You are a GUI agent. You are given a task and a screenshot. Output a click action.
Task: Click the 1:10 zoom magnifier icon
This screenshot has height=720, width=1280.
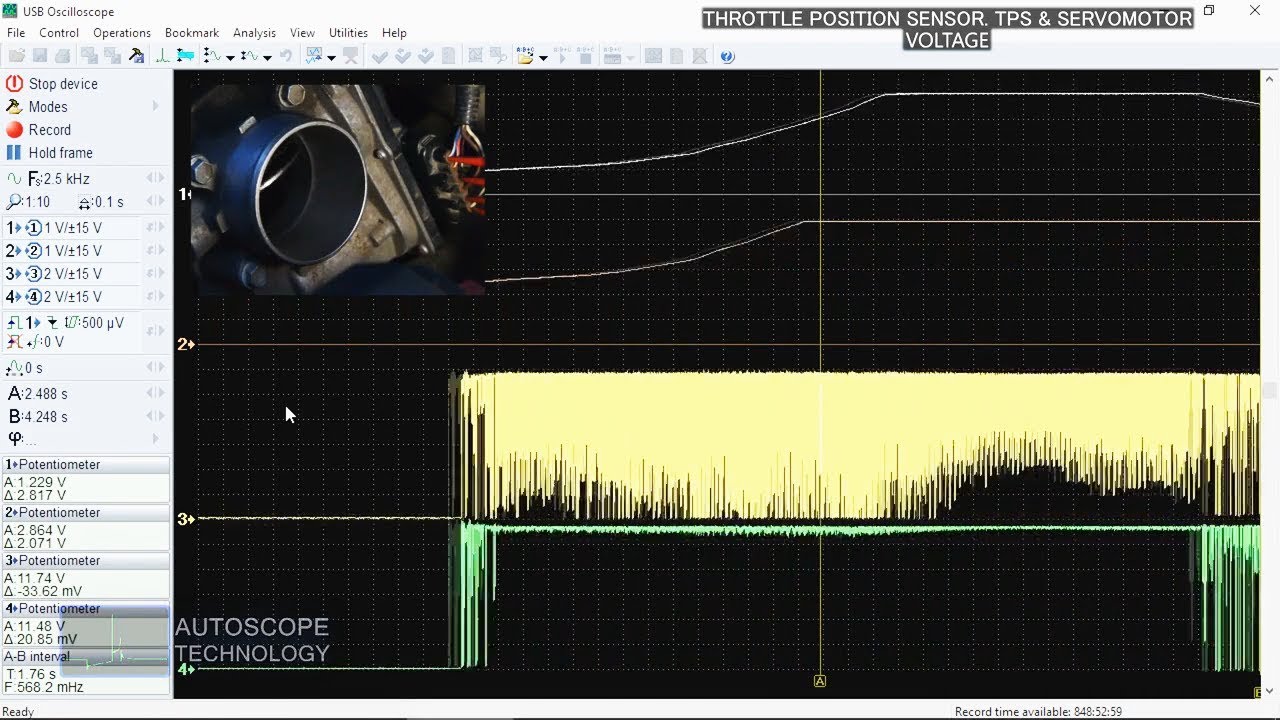[x=14, y=202]
